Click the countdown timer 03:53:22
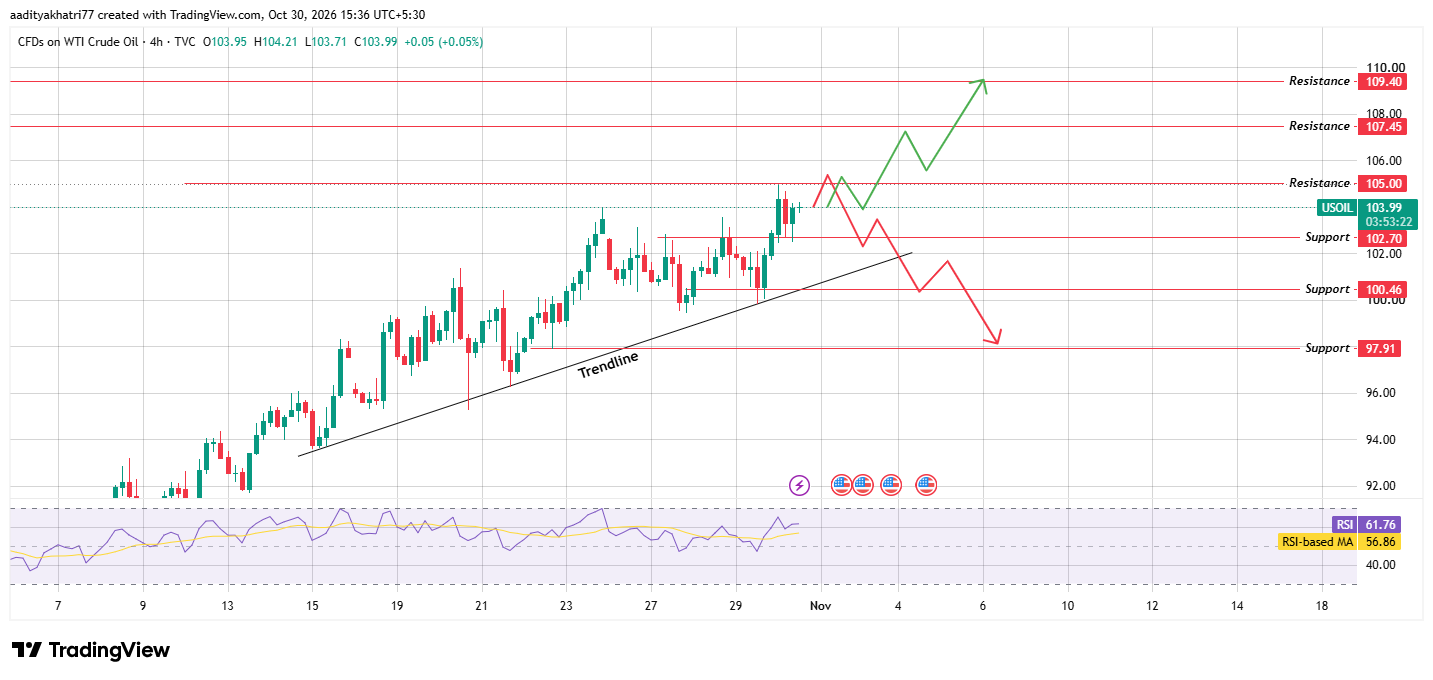 point(1388,221)
